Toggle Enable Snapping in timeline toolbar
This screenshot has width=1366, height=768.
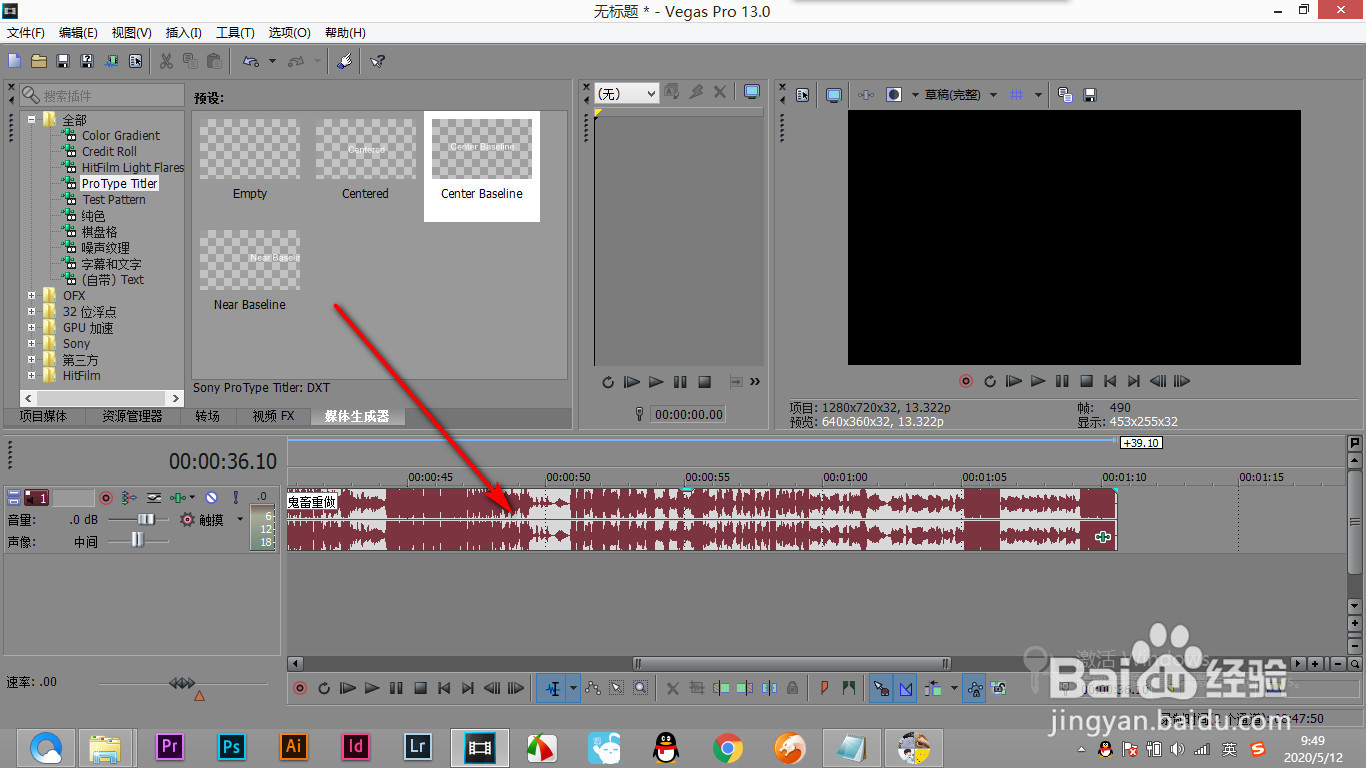881,688
